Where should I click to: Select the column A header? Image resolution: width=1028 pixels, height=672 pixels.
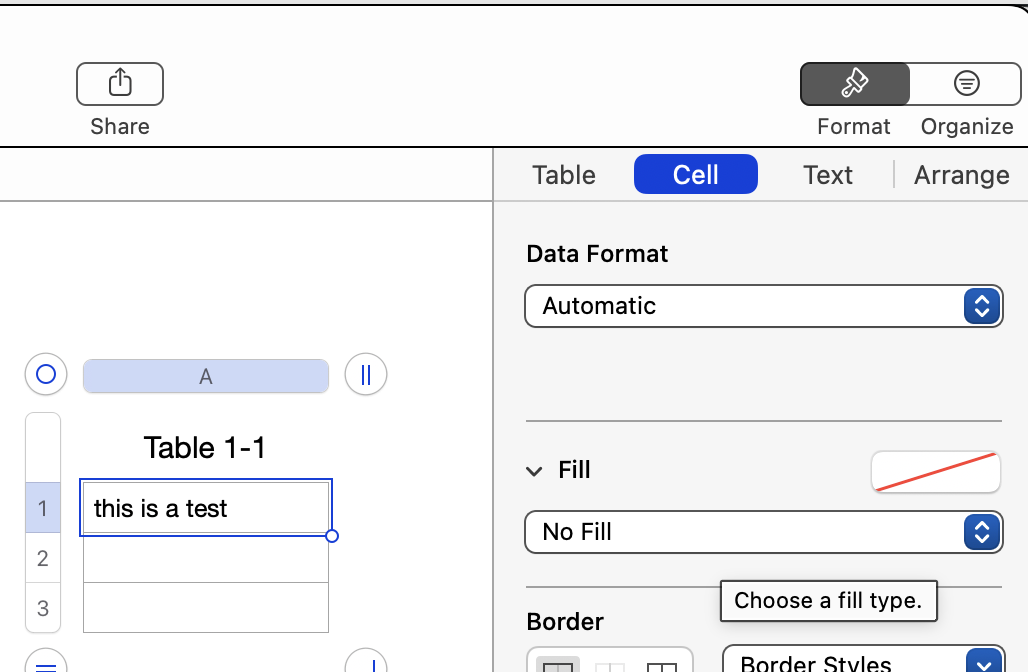coord(206,376)
